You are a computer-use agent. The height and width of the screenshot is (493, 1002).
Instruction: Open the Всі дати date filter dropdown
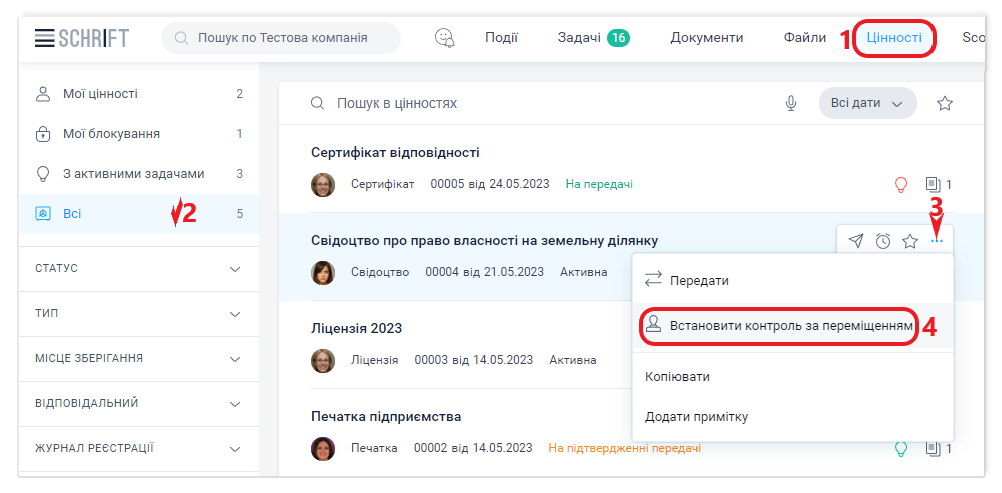coord(867,103)
